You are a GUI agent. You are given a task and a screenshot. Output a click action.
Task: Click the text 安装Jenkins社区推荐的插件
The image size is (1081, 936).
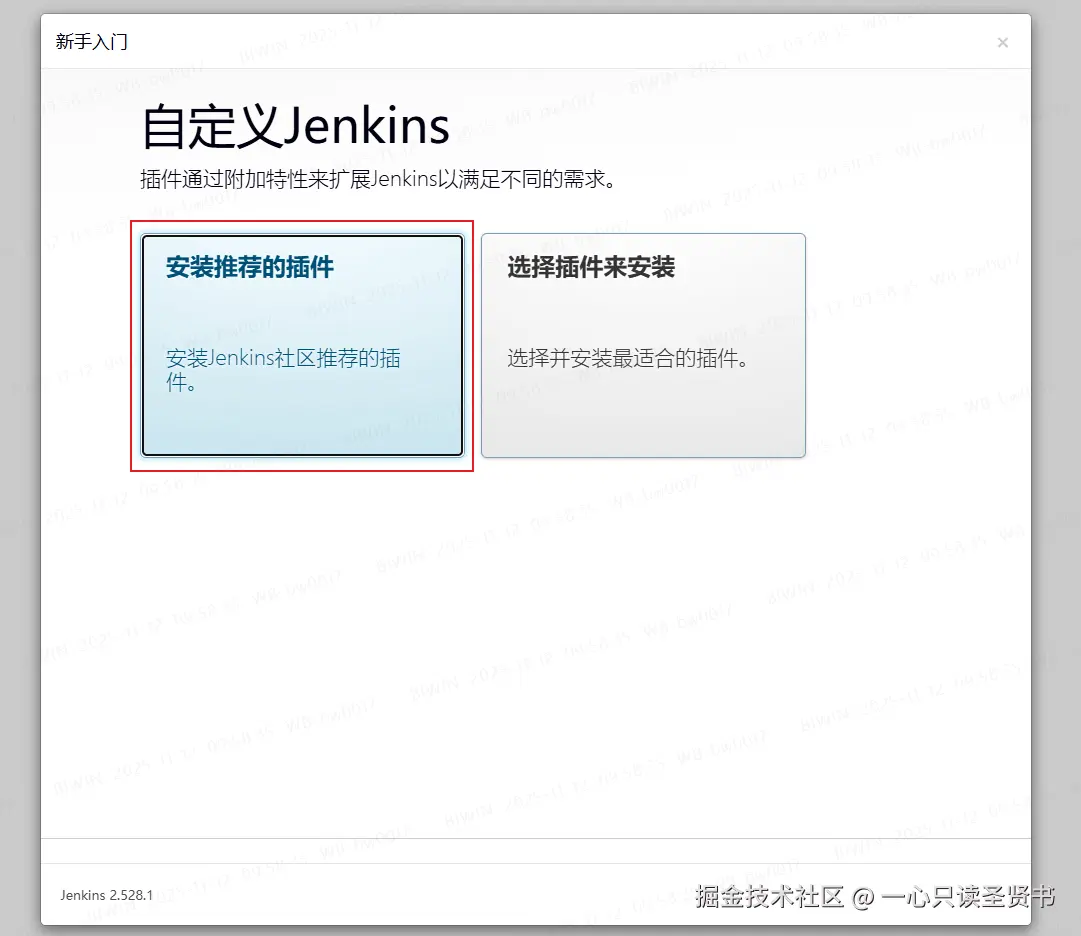[x=283, y=369]
